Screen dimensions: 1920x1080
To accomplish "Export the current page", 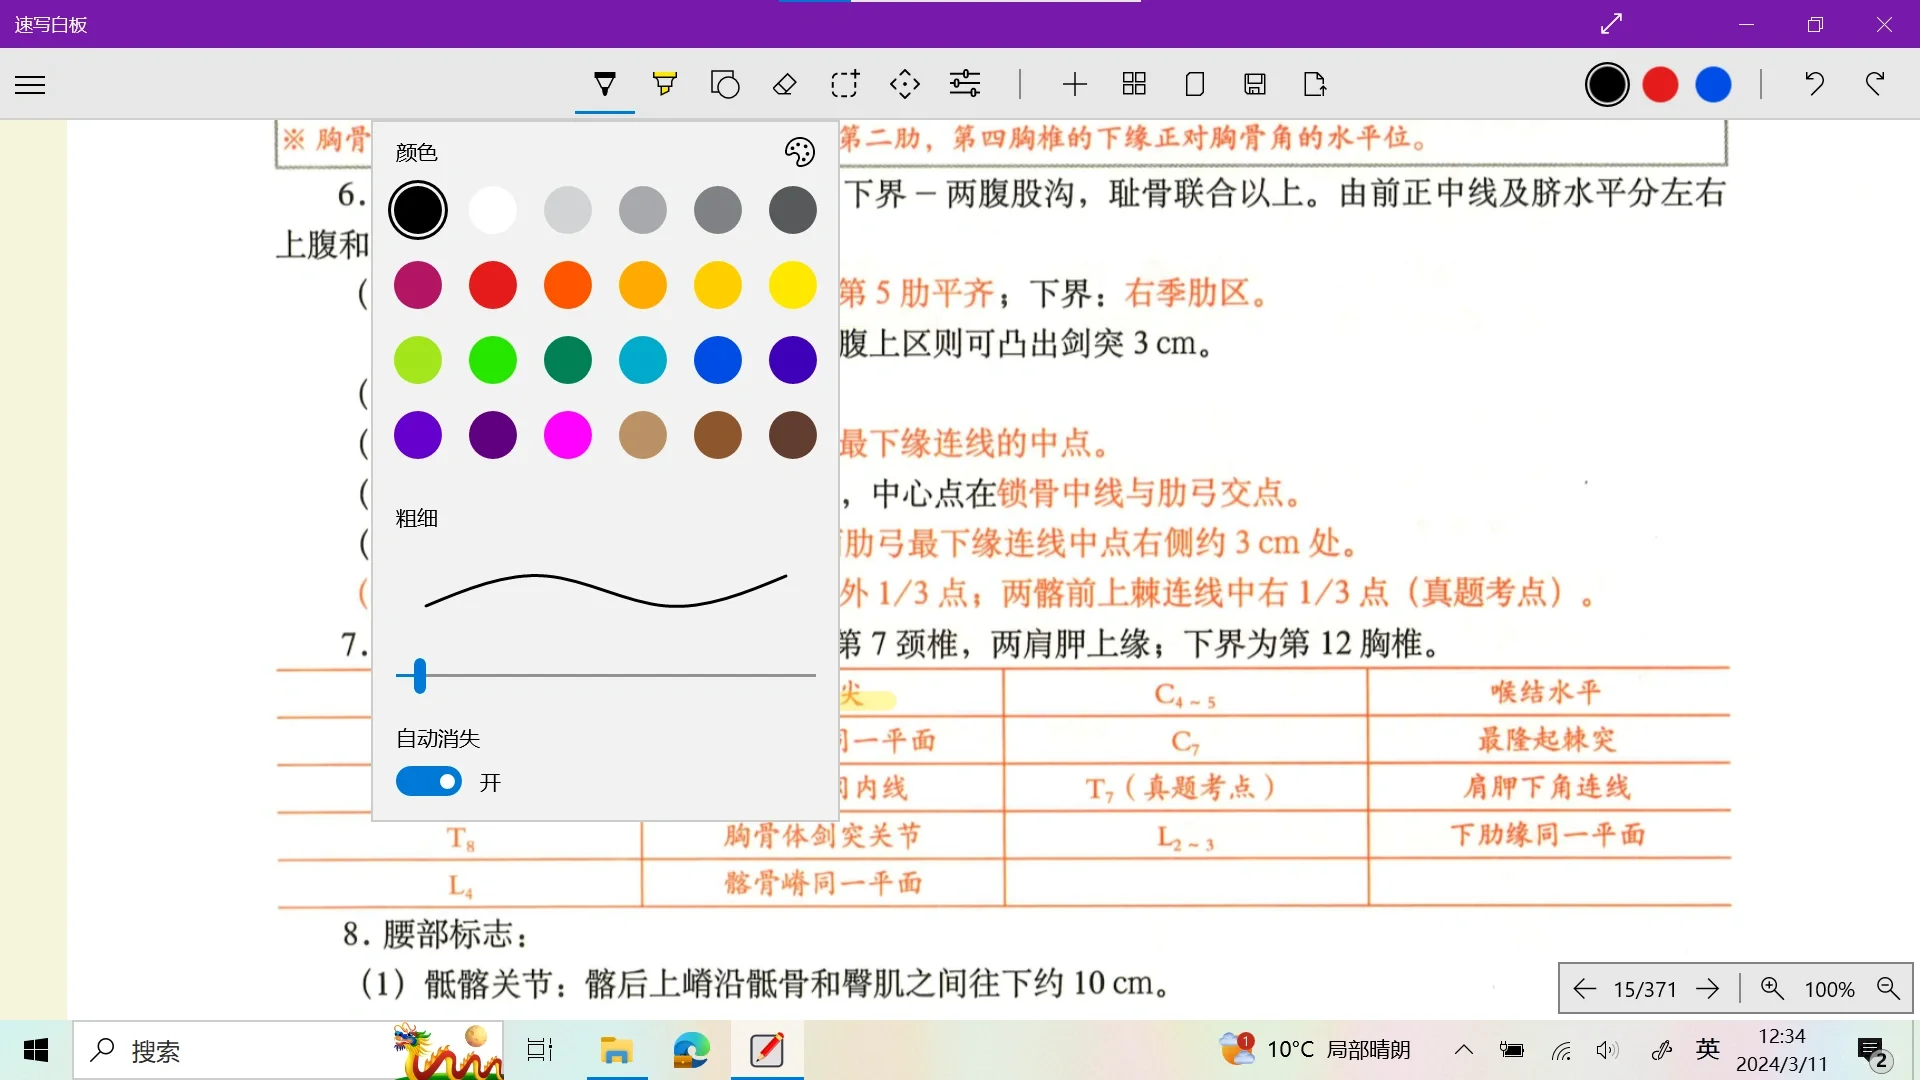I will 1314,84.
